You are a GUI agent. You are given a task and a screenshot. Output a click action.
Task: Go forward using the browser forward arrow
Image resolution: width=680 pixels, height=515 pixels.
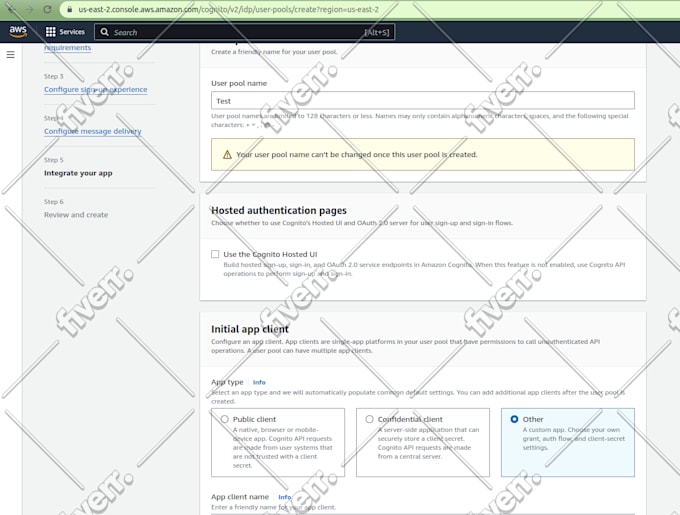pyautogui.click(x=29, y=9)
